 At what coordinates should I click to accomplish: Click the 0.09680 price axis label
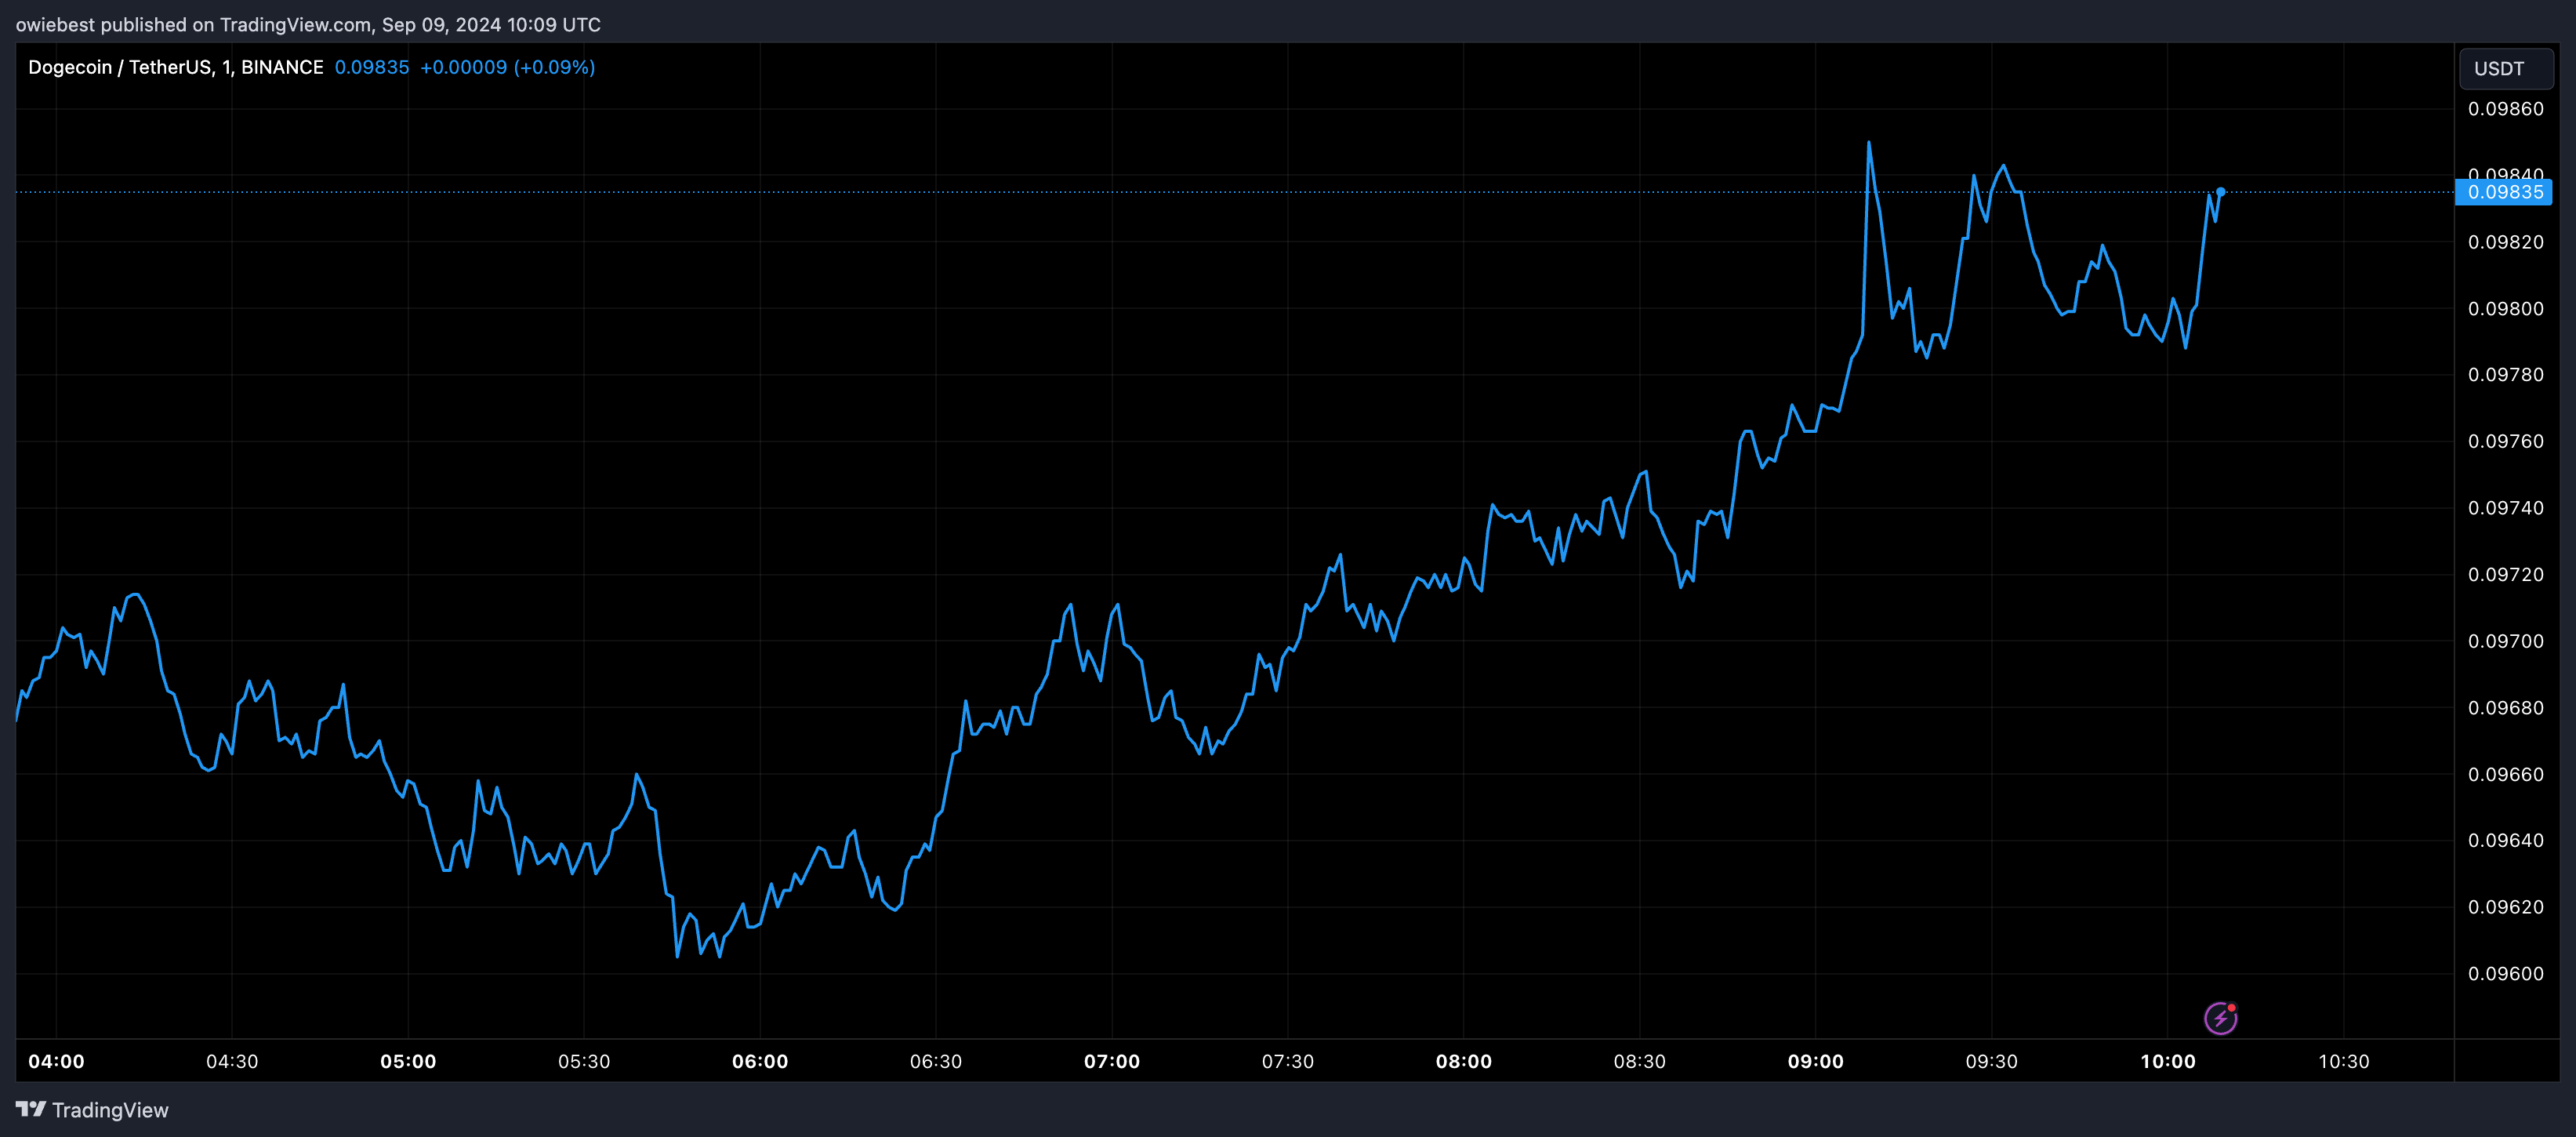[2506, 708]
